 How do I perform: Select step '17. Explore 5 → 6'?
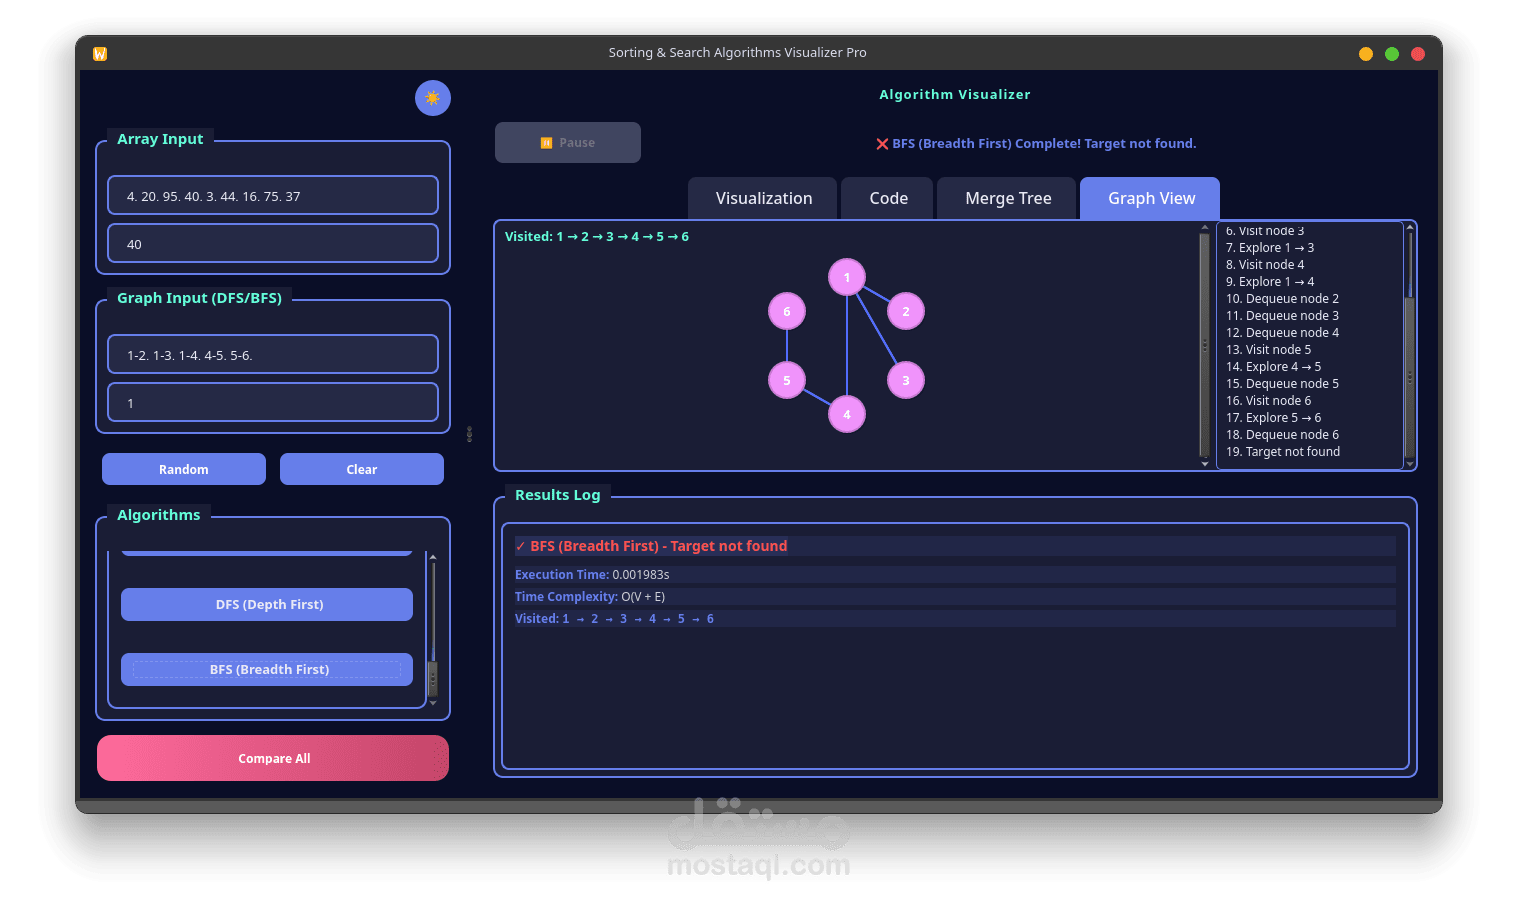pyautogui.click(x=1274, y=418)
